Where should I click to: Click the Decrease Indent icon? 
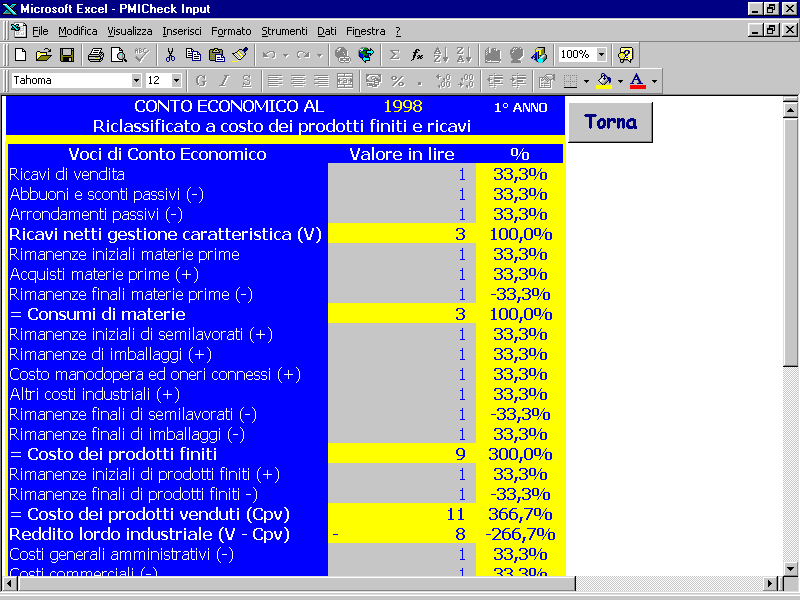pos(495,81)
